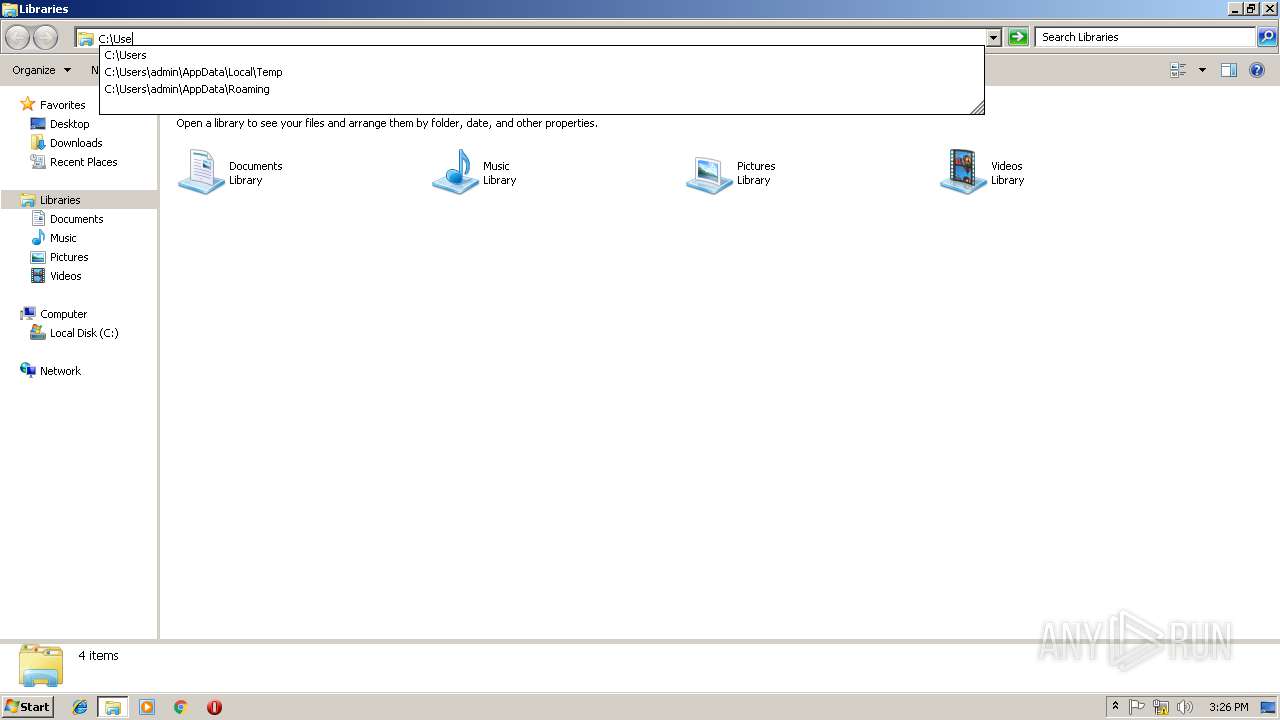Click the "4 items" status text
Viewport: 1280px width, 720px height.
click(98, 656)
